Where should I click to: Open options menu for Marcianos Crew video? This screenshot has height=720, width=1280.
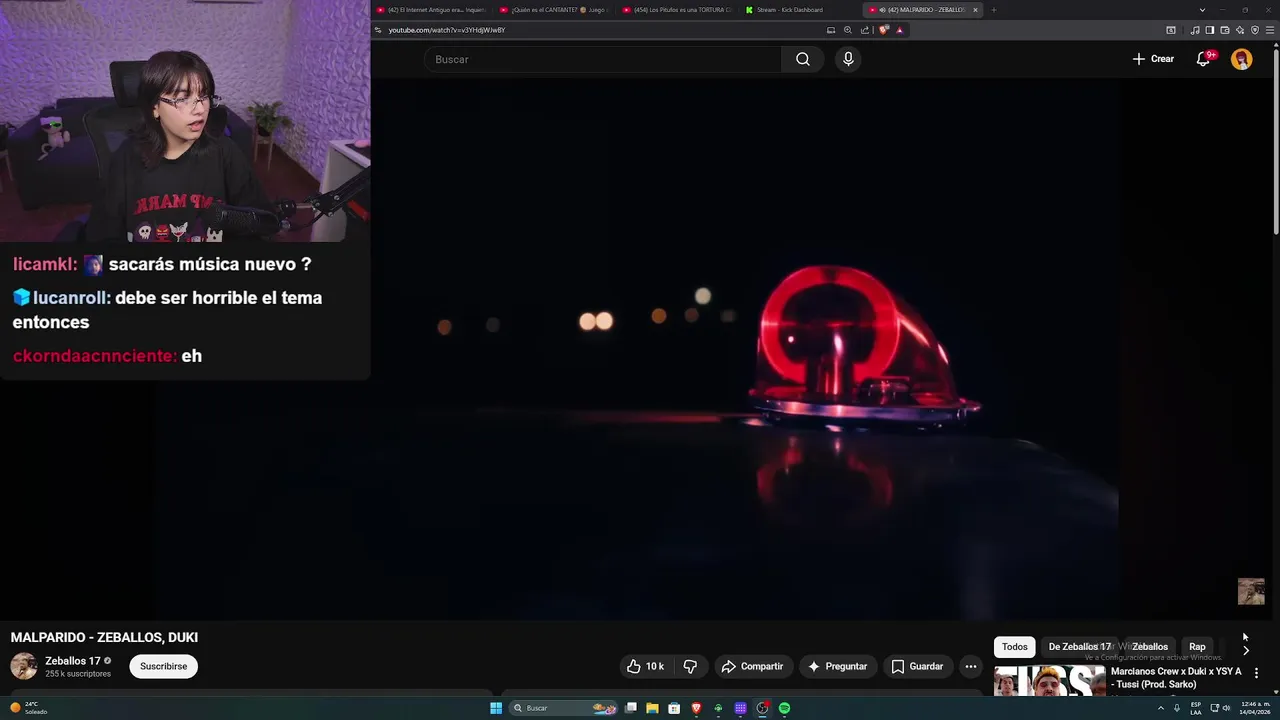[x=1256, y=673]
